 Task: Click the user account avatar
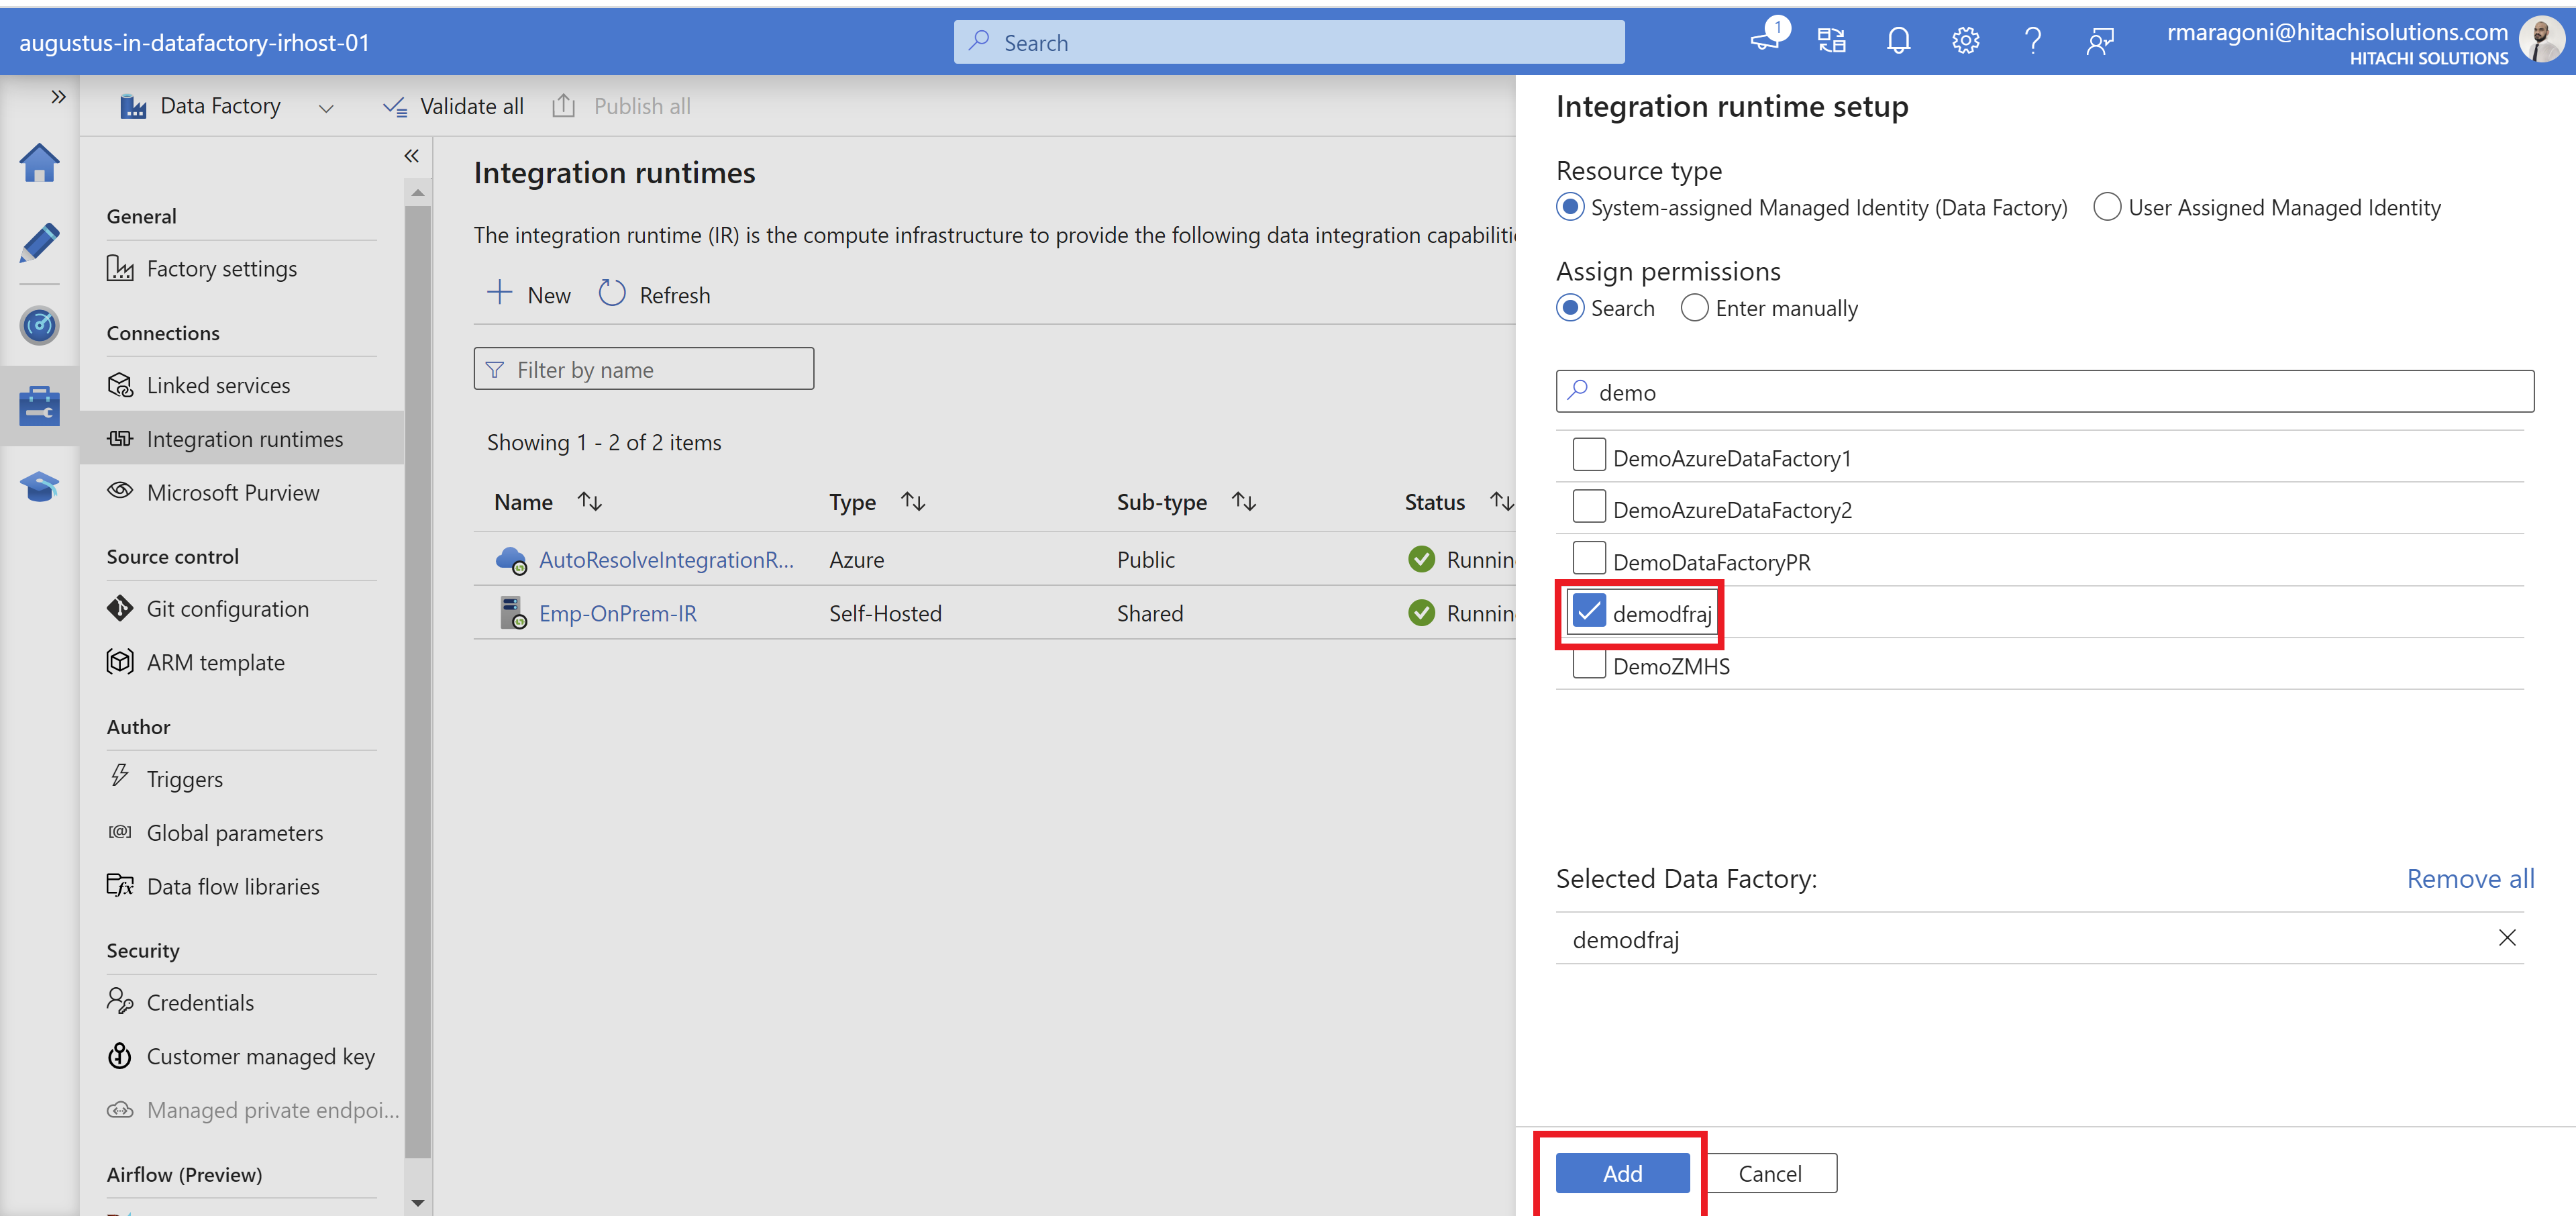2540,40
